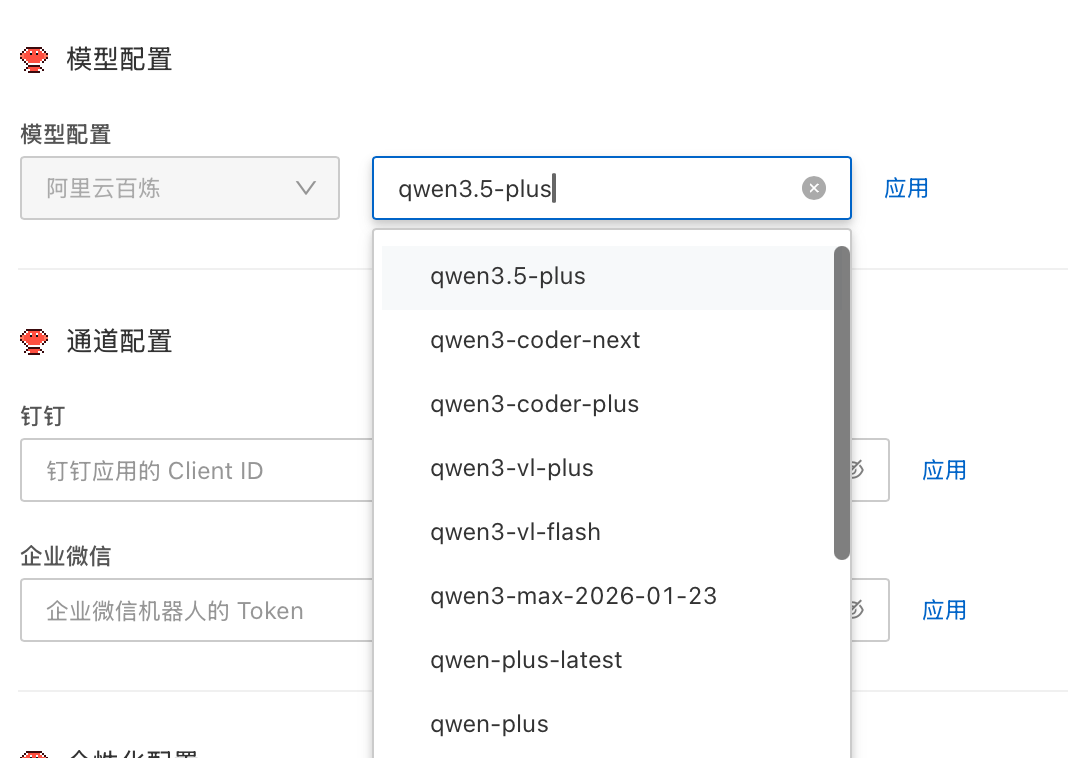The height and width of the screenshot is (758, 1068).
Task: Pick qwen-plus-latest model option
Action: pos(608,661)
